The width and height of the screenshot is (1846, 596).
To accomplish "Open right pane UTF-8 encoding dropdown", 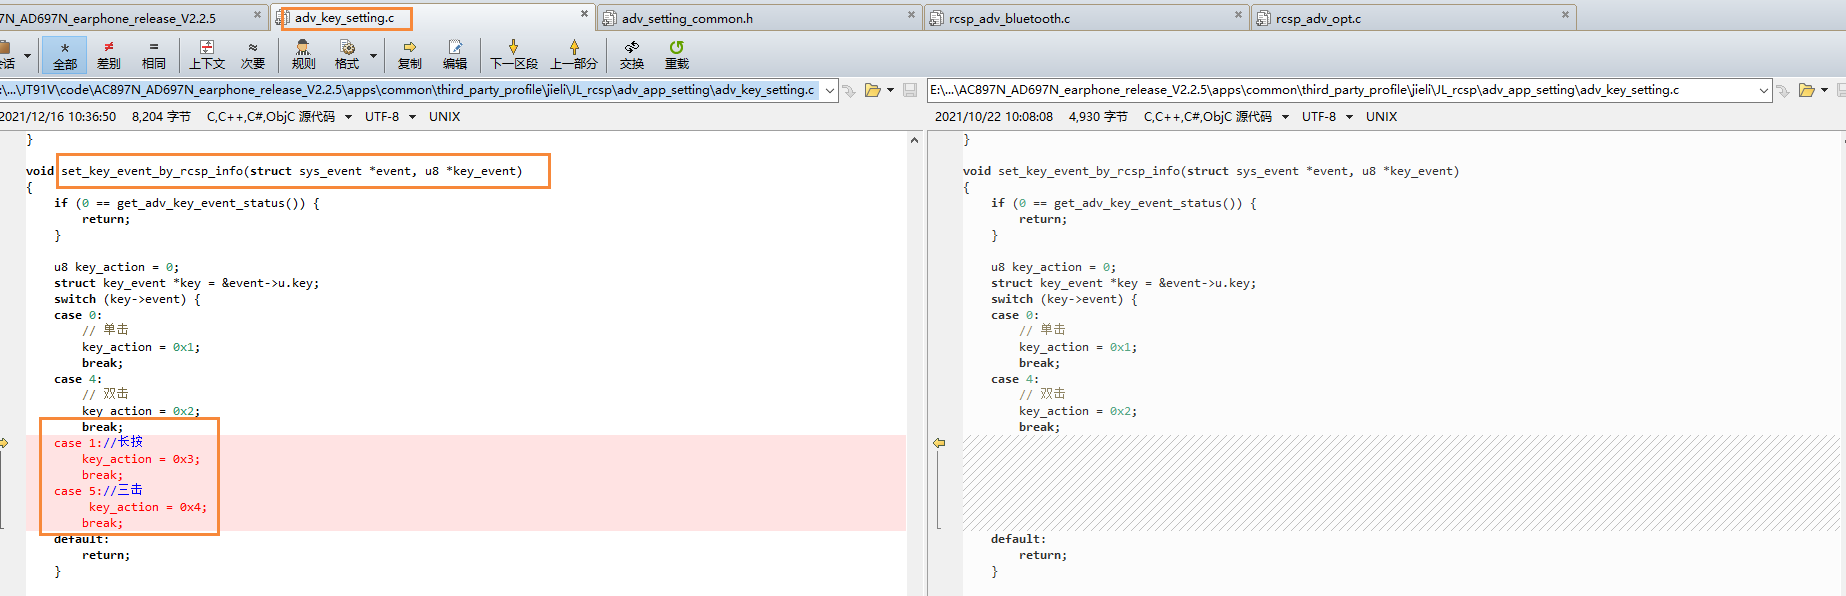I will click(x=1349, y=117).
